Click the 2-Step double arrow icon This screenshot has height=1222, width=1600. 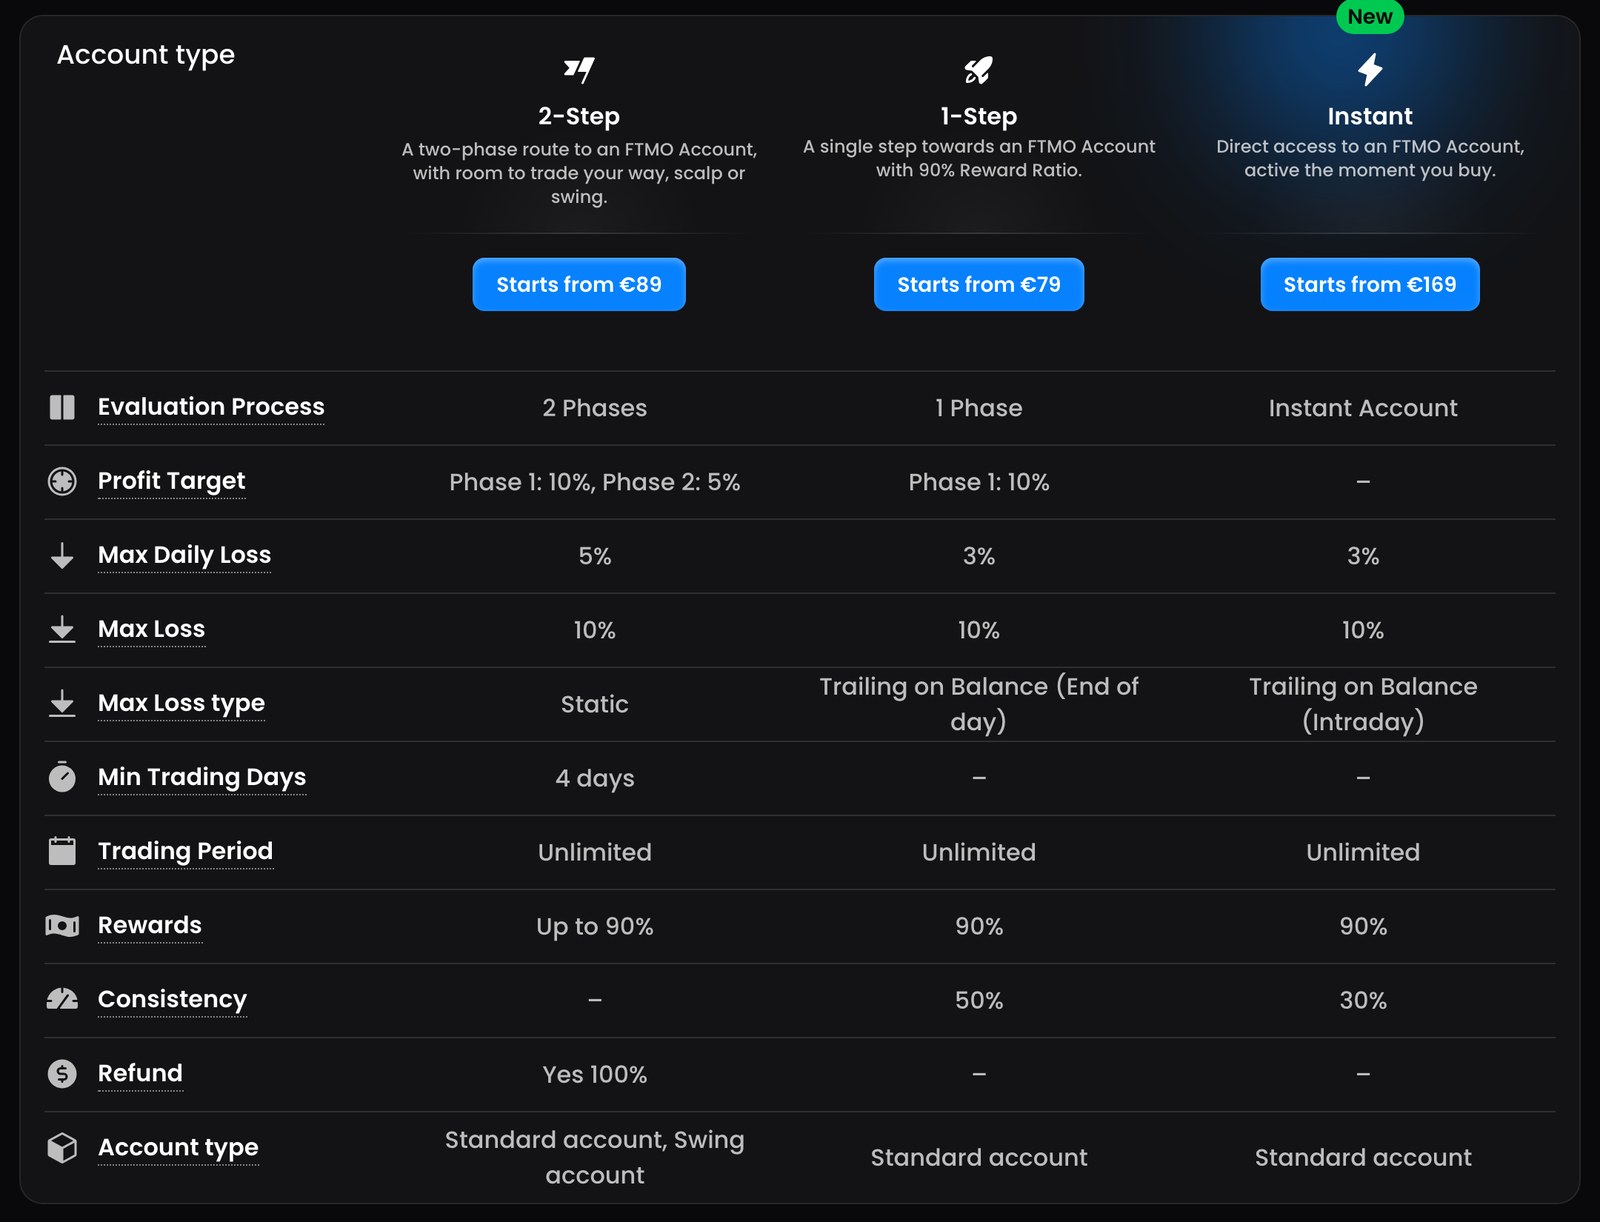pyautogui.click(x=579, y=69)
